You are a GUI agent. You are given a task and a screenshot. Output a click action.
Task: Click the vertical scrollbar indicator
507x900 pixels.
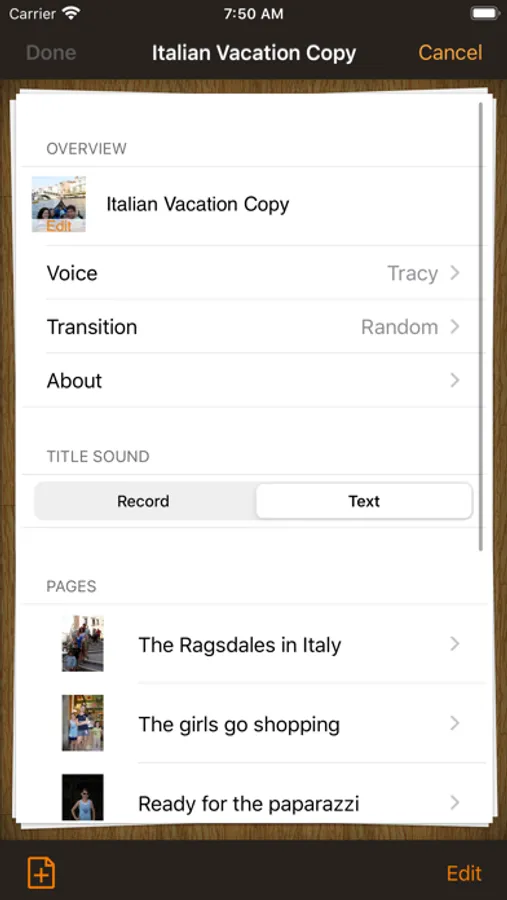(481, 326)
